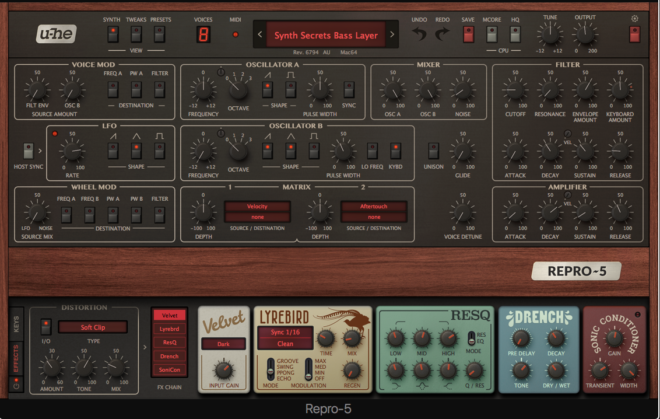660x419 pixels.
Task: Open Lyrebird Sync 1/16 dropdown
Action: pos(285,332)
